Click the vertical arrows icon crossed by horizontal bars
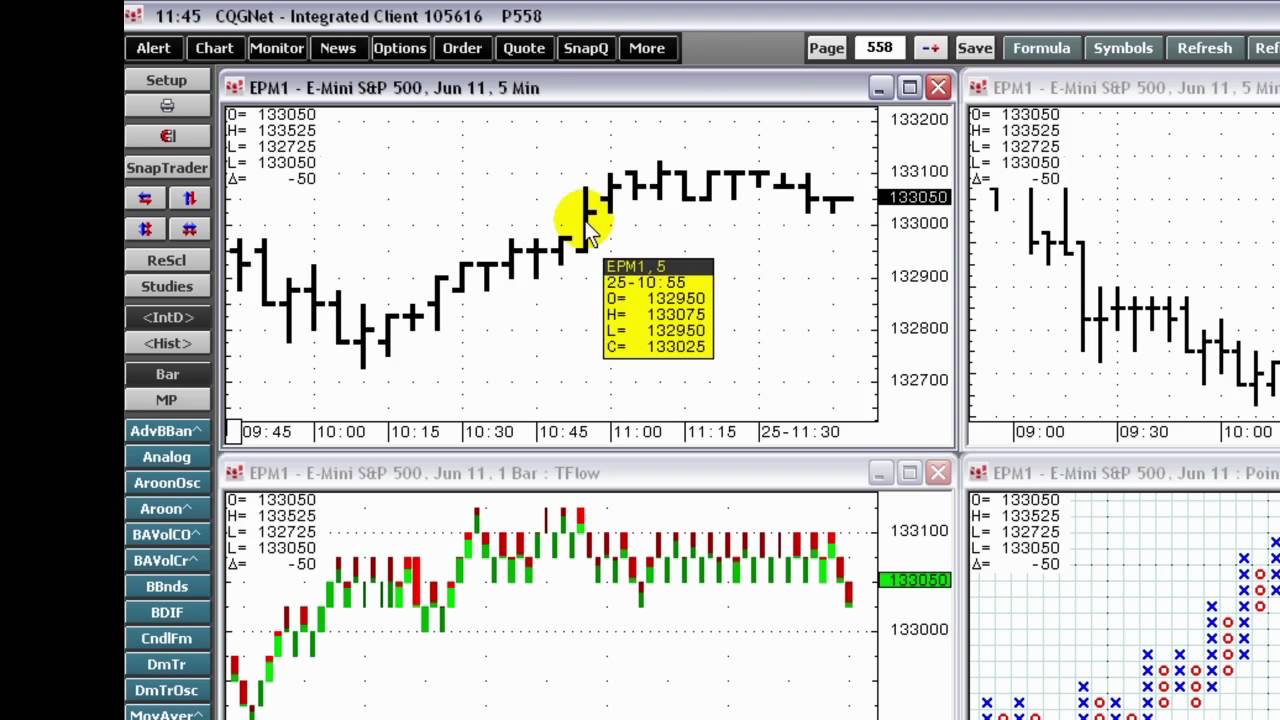1280x720 pixels. (146, 229)
